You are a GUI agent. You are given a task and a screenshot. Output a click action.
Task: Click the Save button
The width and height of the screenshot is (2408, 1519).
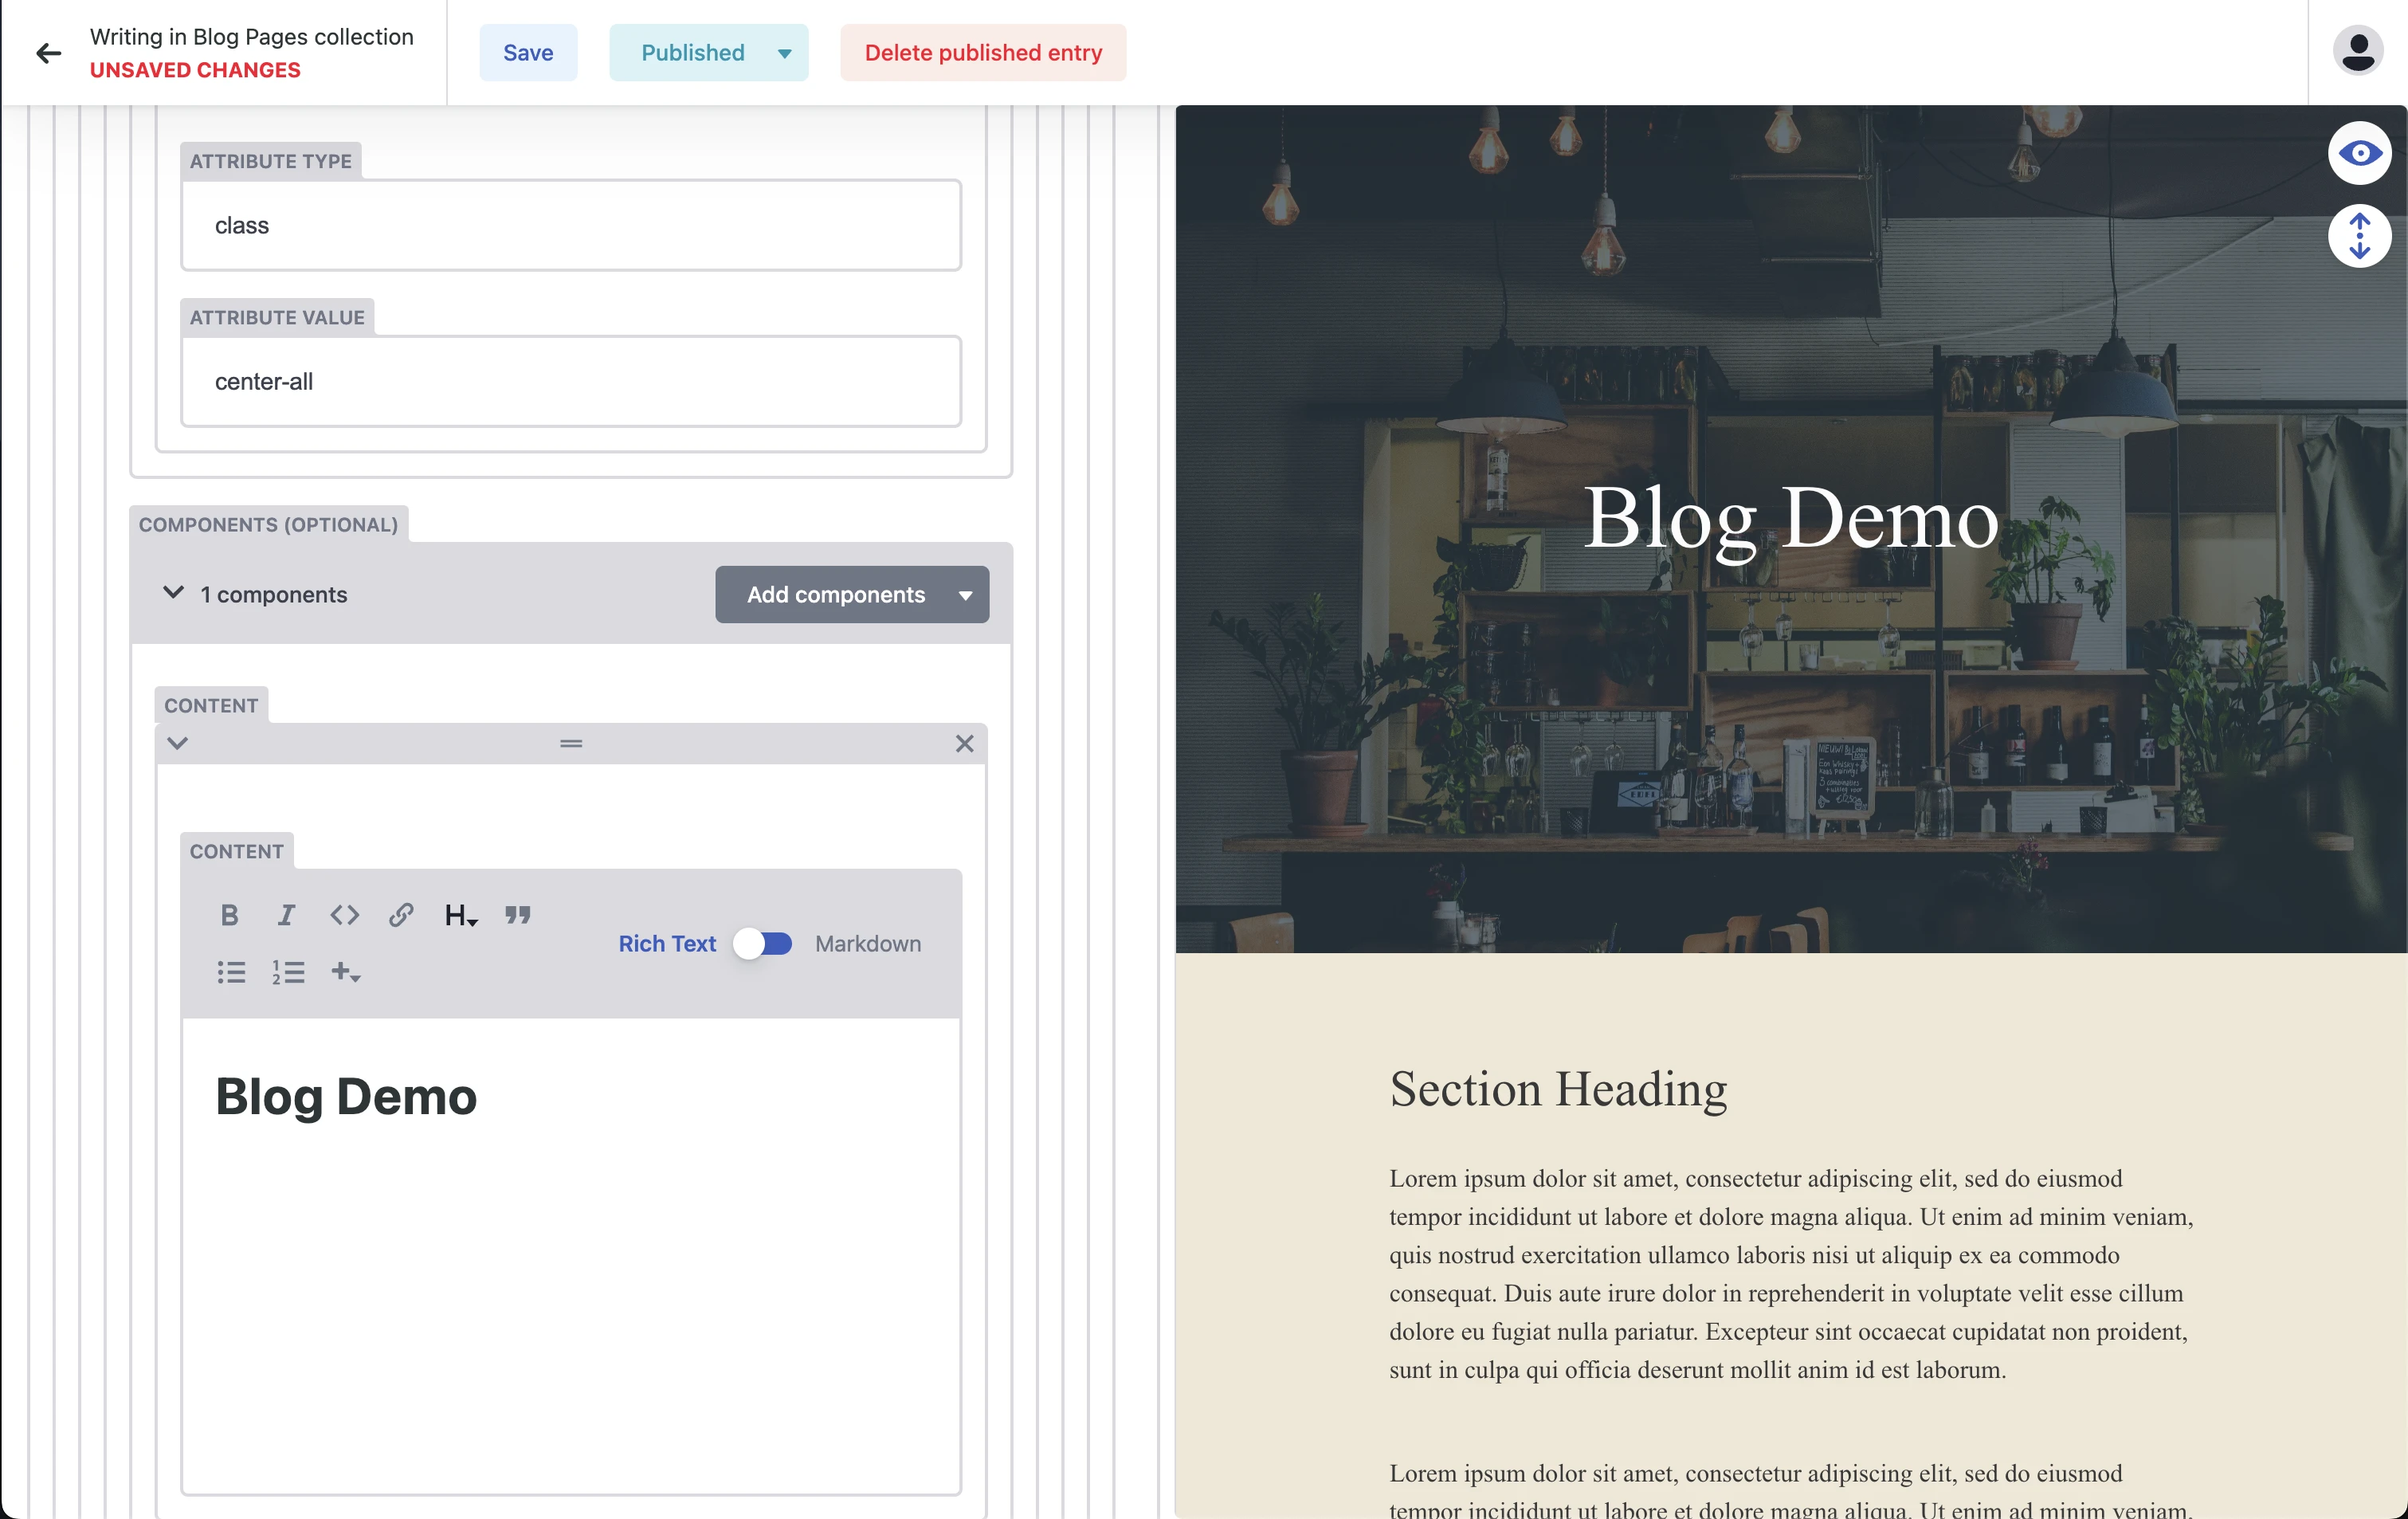click(x=528, y=53)
